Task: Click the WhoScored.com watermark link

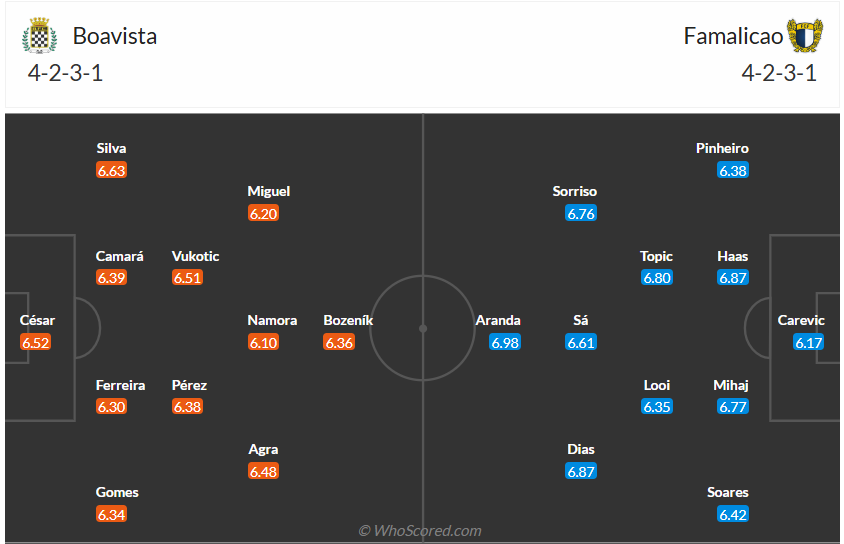Action: 420,531
